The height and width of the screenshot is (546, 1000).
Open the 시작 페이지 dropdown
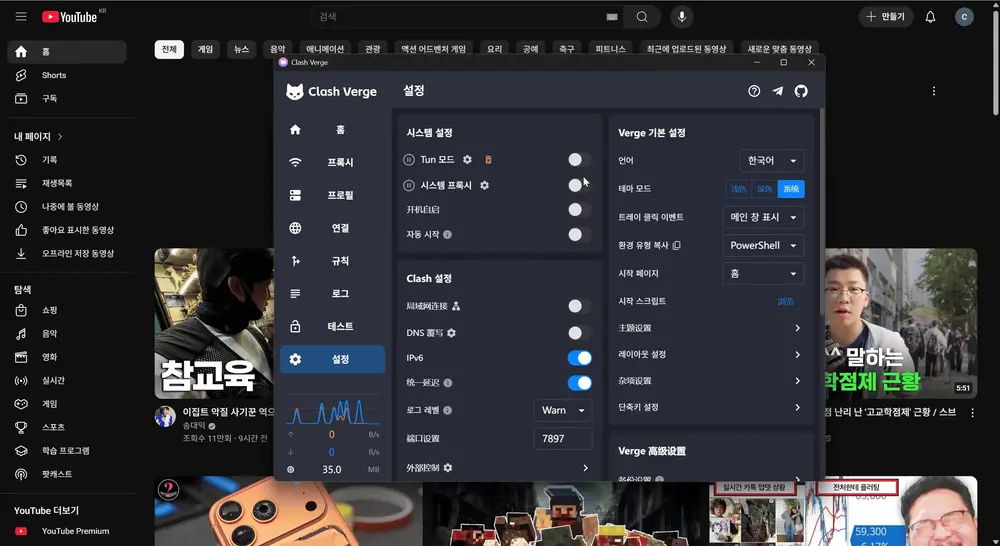763,274
